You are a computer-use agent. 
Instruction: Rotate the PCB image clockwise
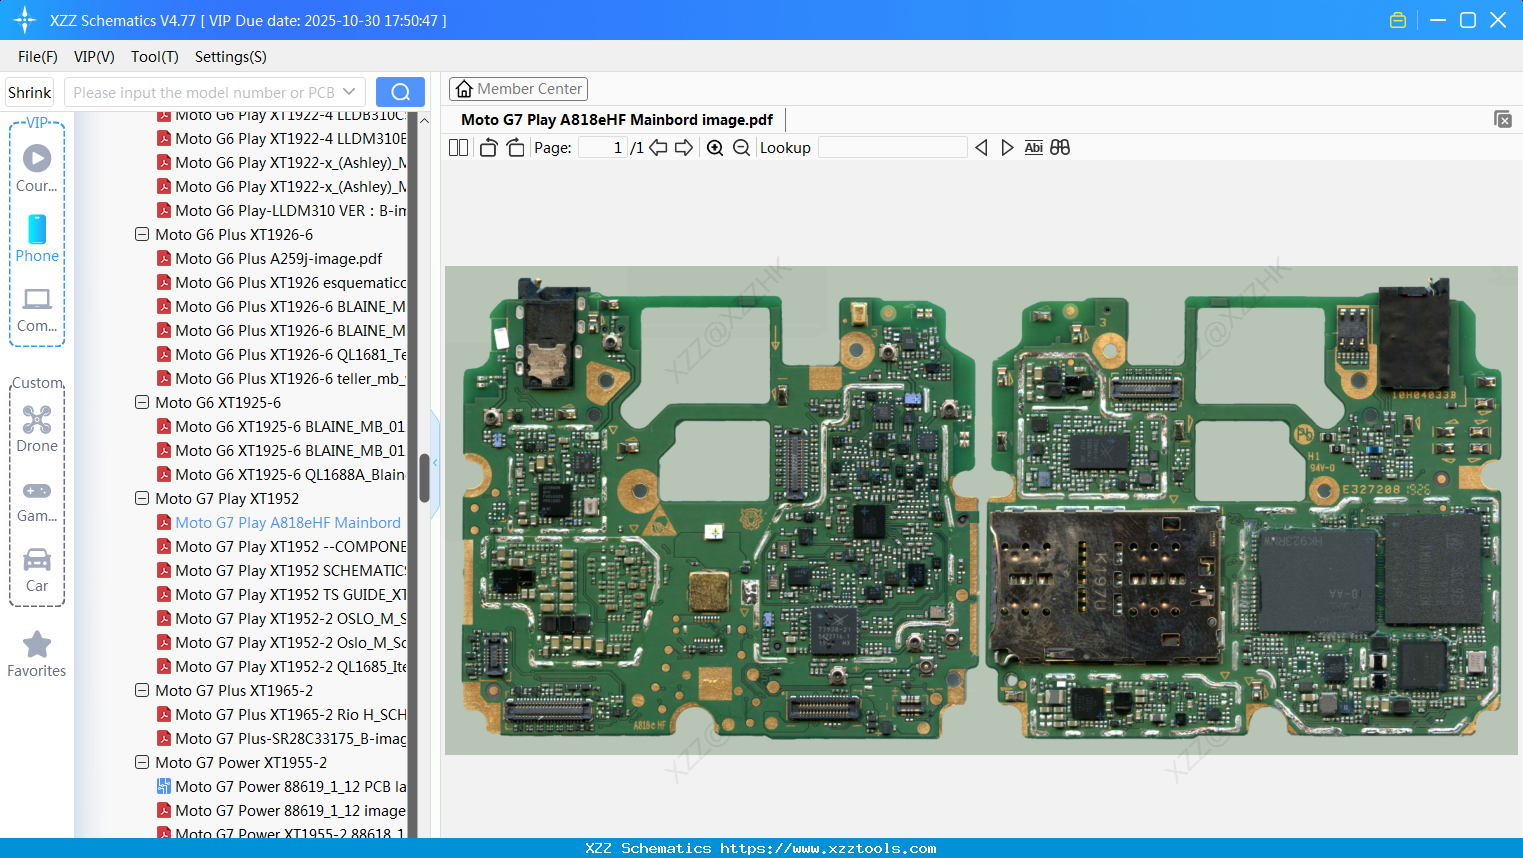pyautogui.click(x=515, y=147)
